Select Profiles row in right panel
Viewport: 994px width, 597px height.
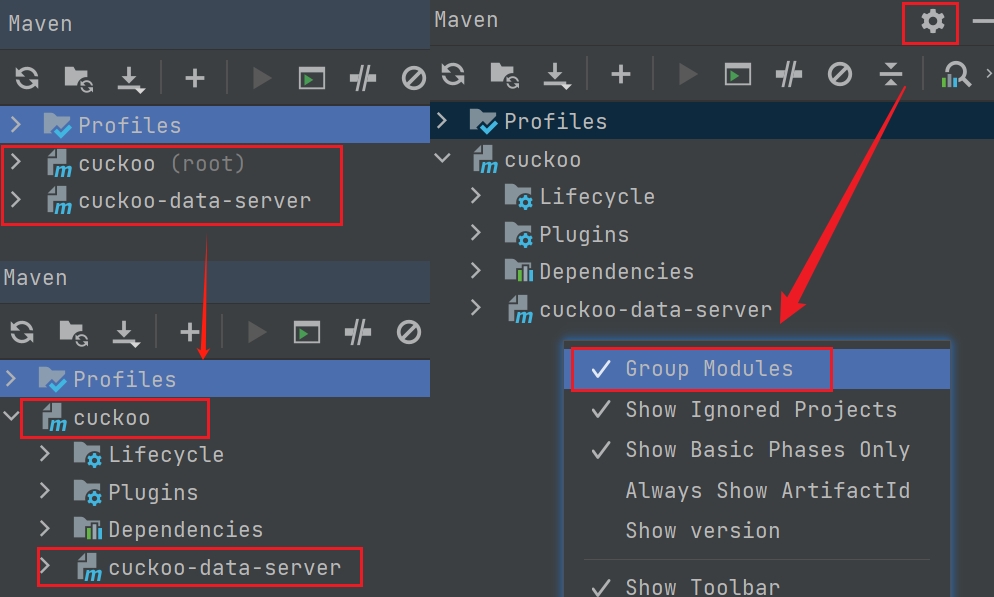click(x=712, y=121)
